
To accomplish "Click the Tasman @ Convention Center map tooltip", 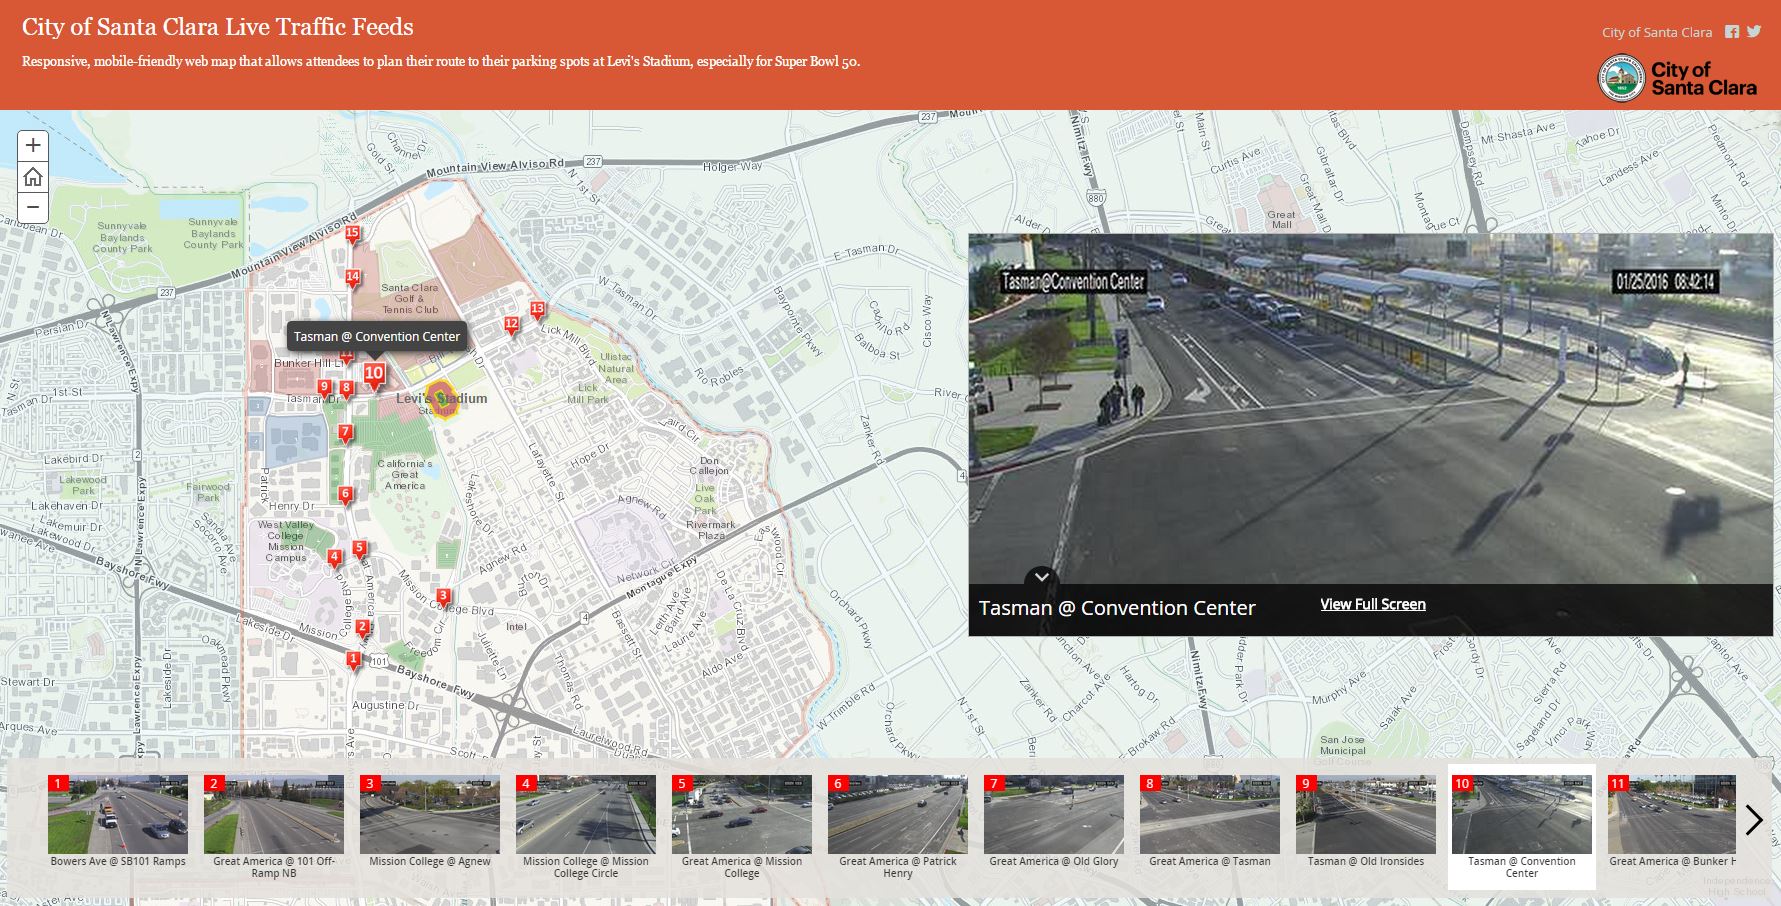I will (x=377, y=337).
